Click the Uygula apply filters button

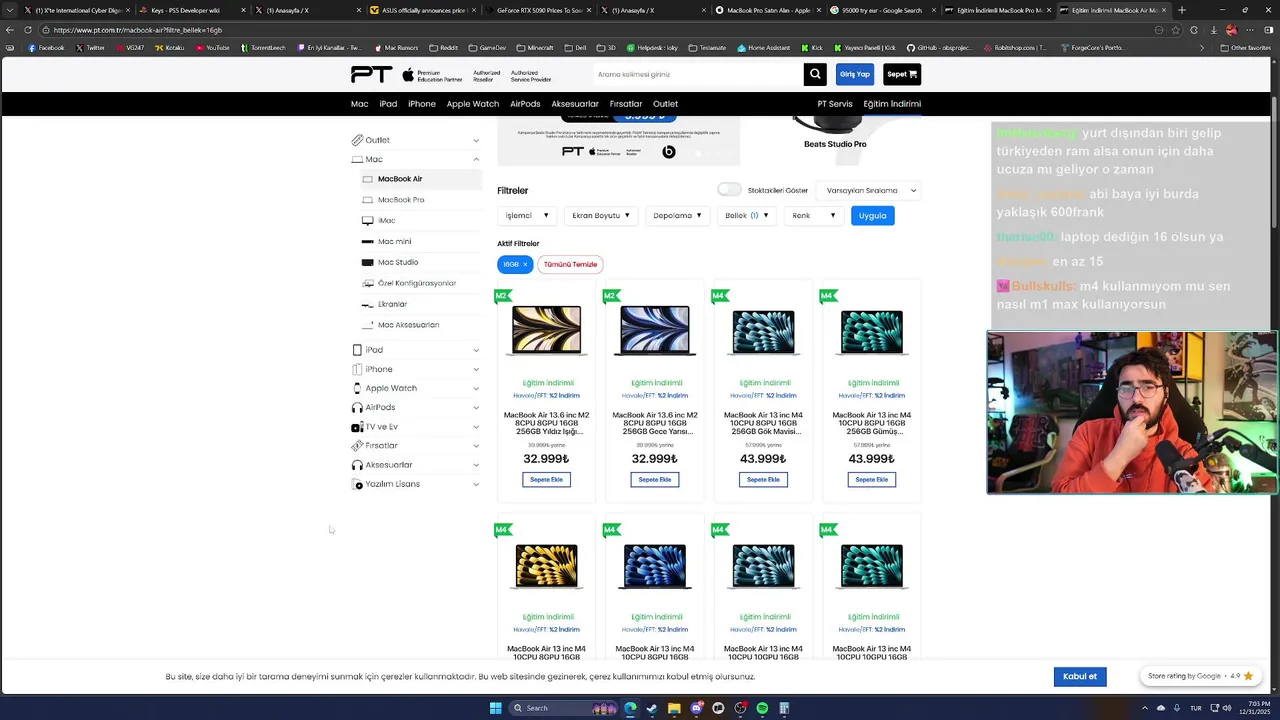pyautogui.click(x=872, y=215)
